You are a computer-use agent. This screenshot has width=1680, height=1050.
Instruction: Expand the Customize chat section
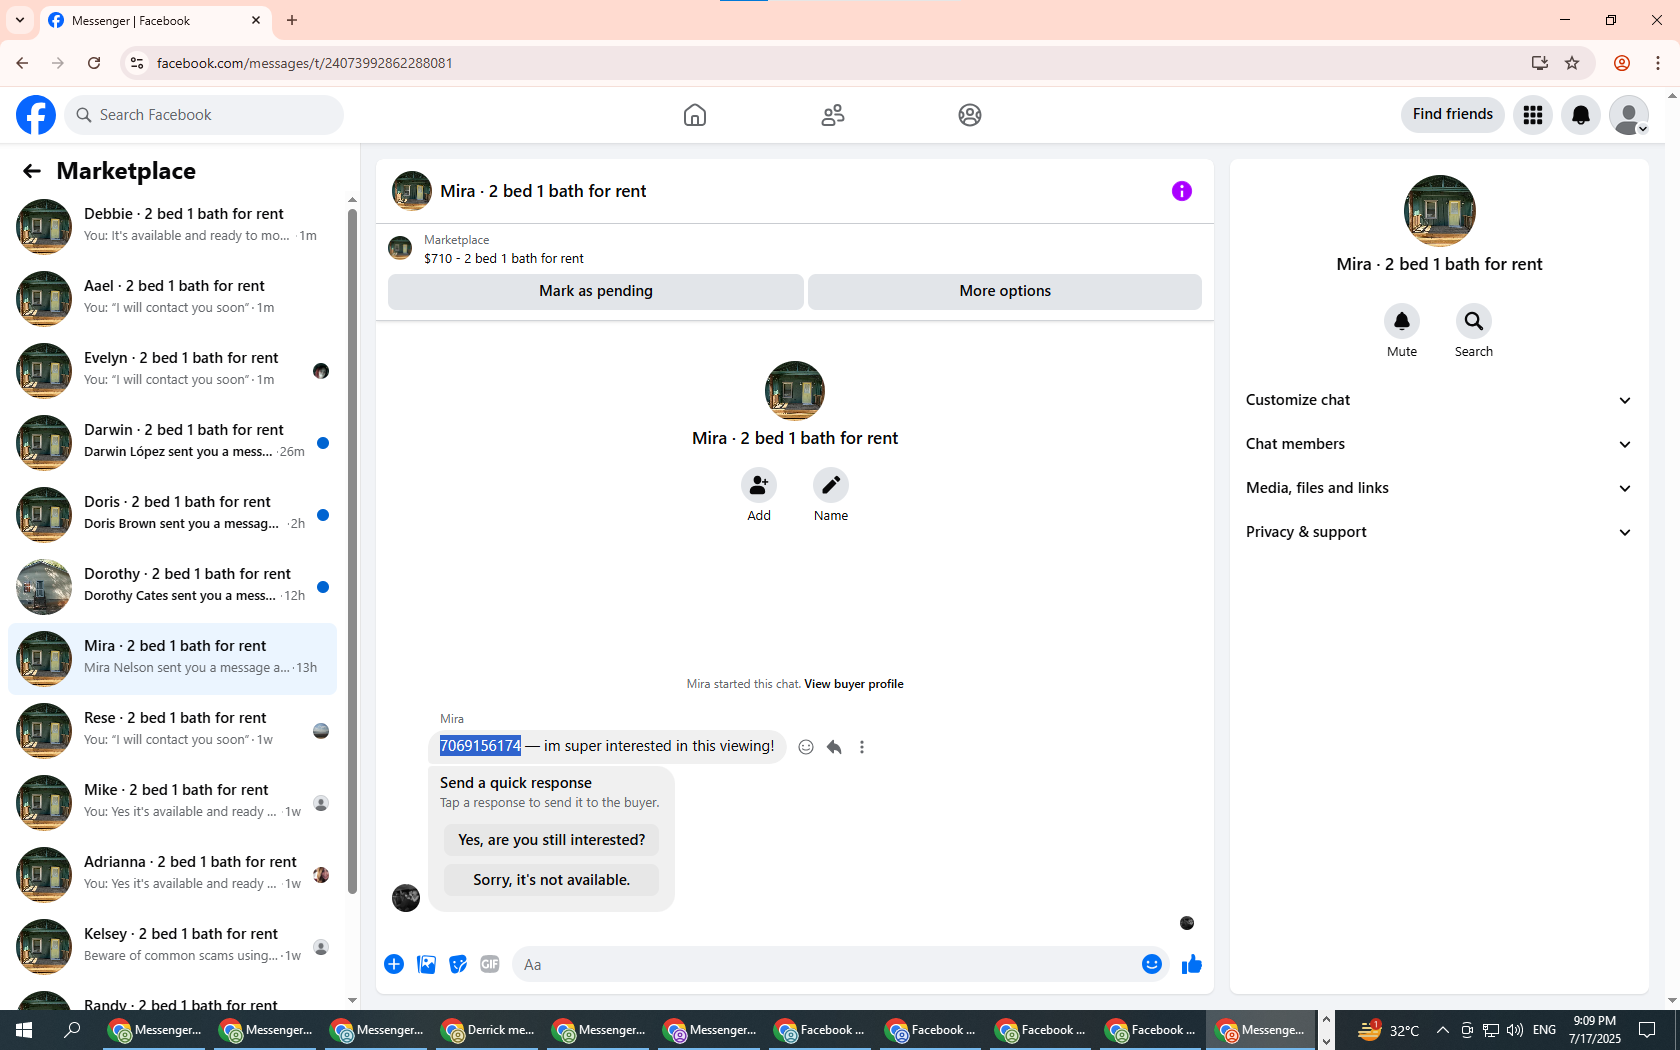coord(1439,400)
